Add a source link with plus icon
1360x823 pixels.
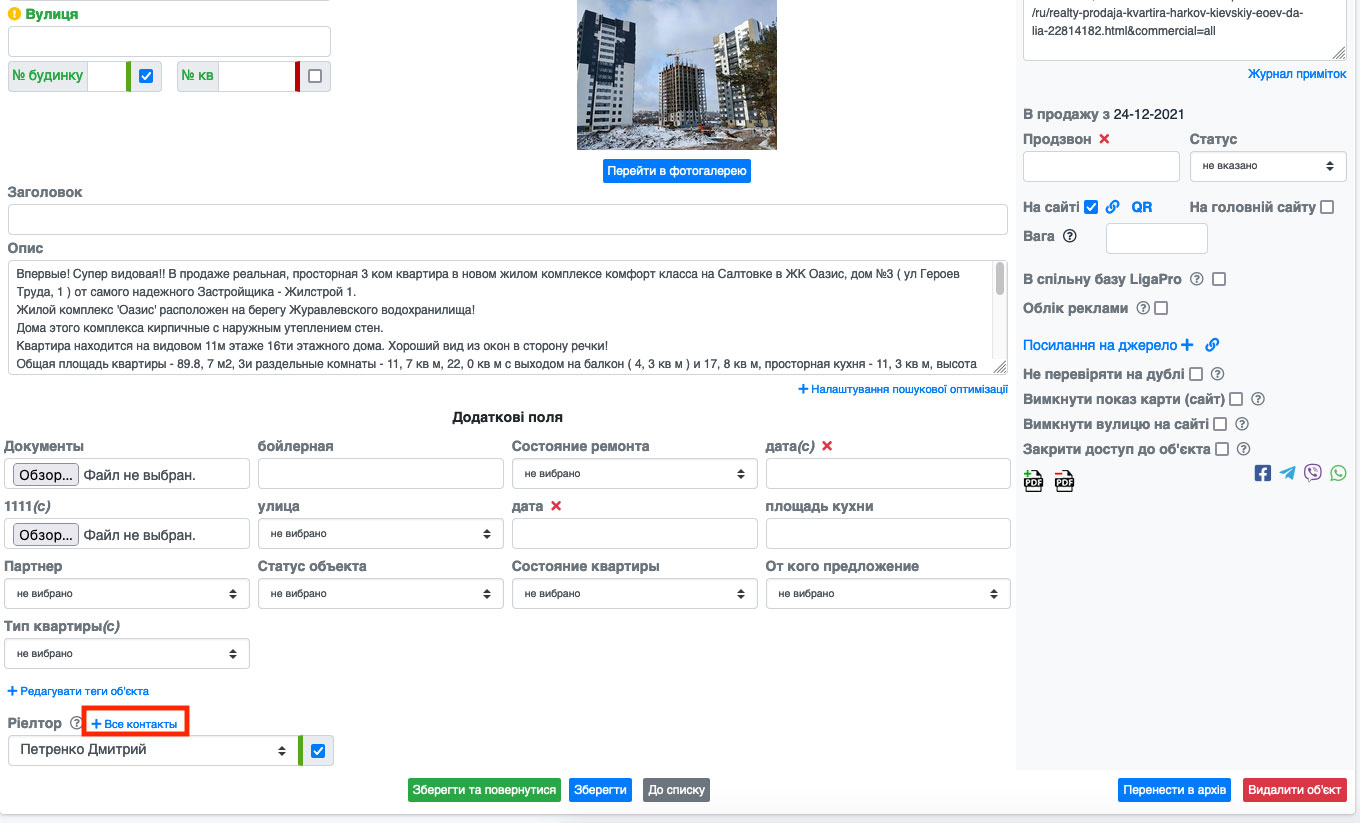pyautogui.click(x=1187, y=345)
